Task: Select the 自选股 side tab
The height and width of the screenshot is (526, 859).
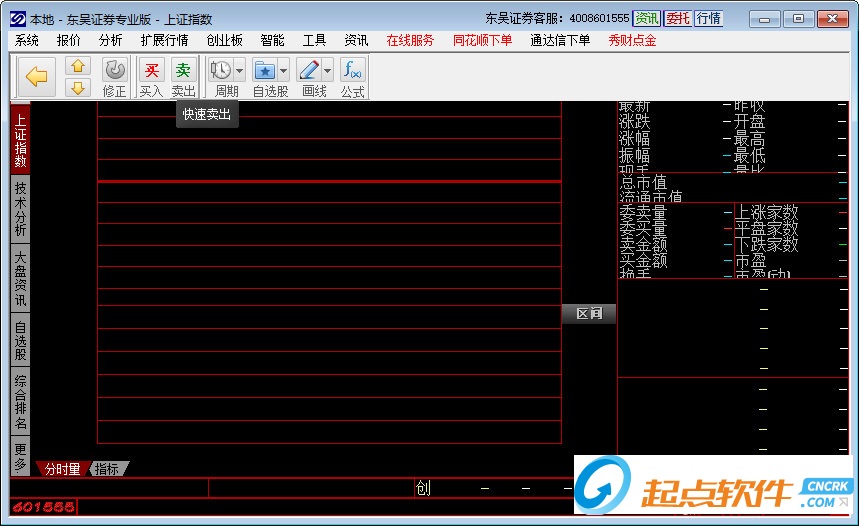Action: click(x=20, y=340)
